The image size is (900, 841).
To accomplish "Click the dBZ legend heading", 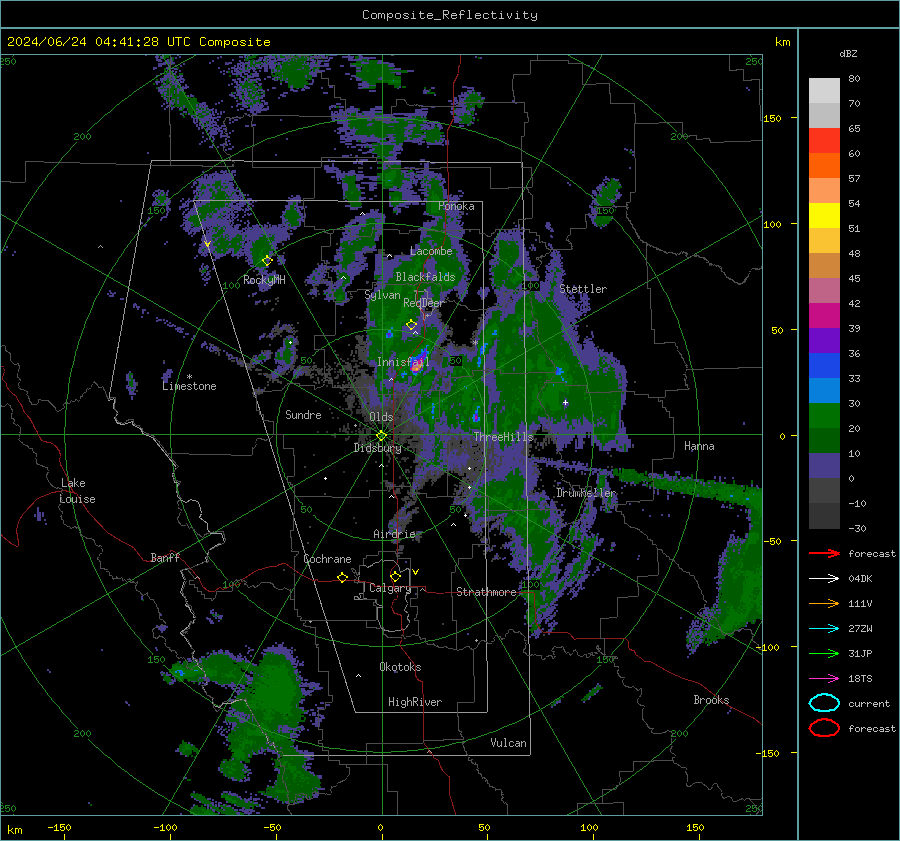I will pyautogui.click(x=848, y=53).
